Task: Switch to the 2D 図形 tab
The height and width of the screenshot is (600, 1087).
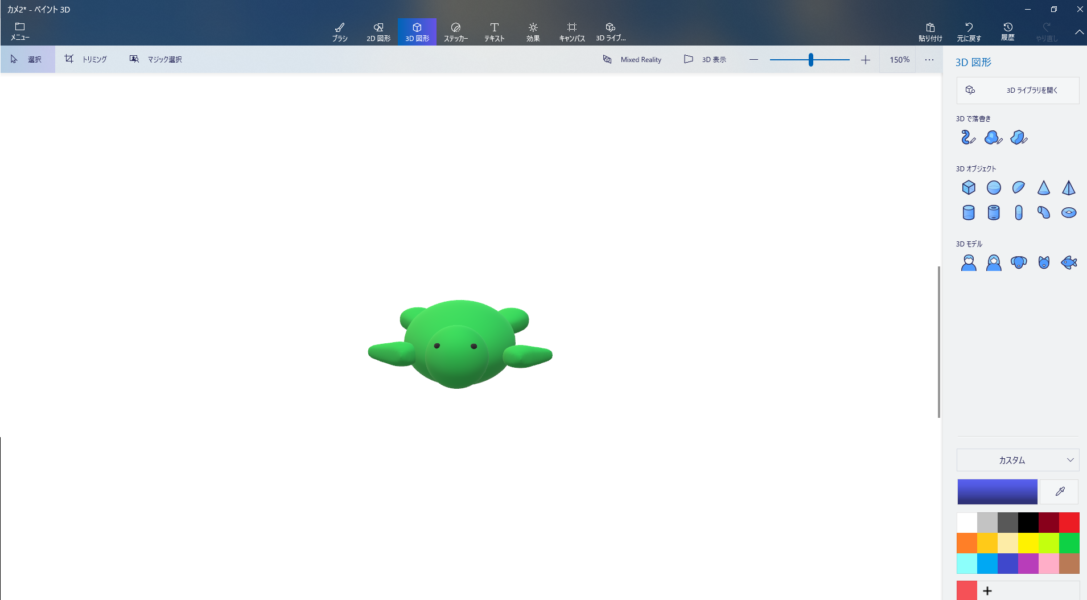Action: (x=379, y=32)
